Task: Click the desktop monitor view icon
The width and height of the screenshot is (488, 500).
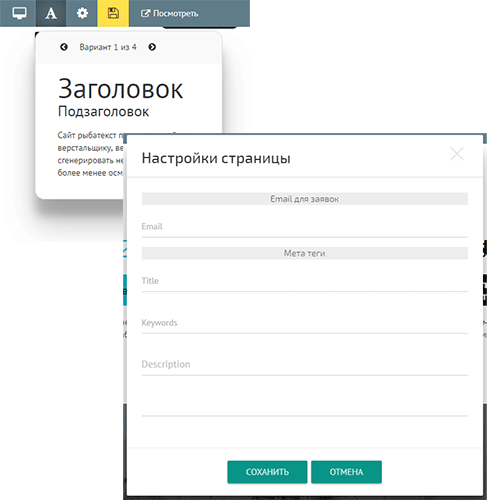Action: [x=19, y=13]
